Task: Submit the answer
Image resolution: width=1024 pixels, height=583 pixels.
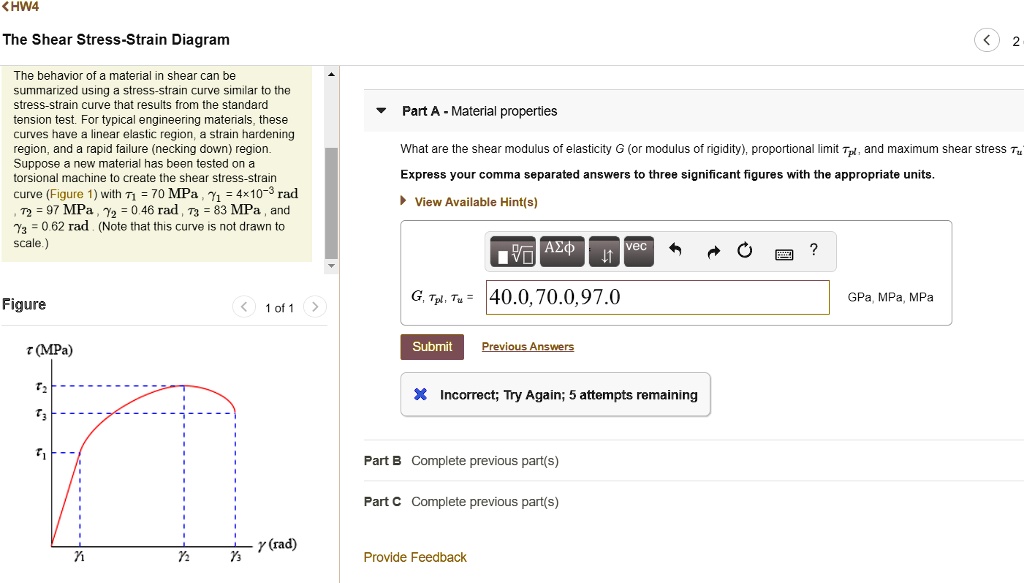Action: 432,347
